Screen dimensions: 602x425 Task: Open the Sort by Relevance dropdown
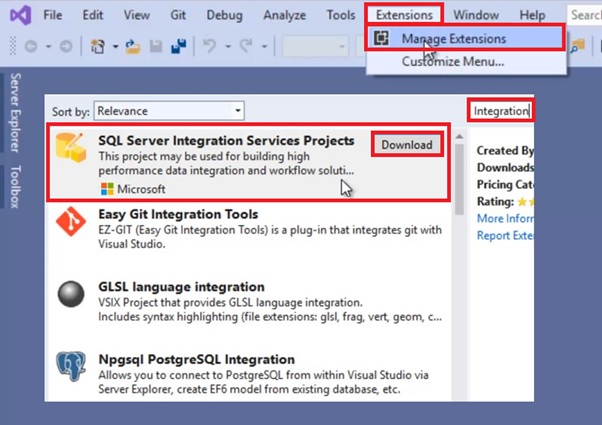[x=169, y=111]
